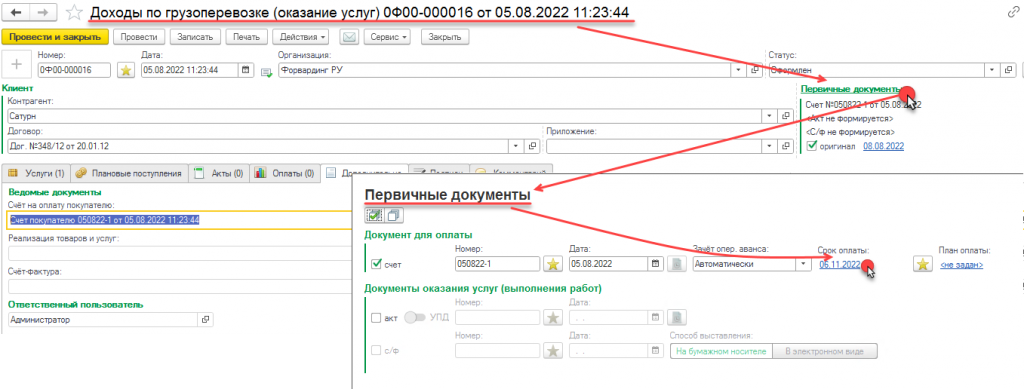
Task: Check the акт checkbox
Action: pyautogui.click(x=376, y=318)
